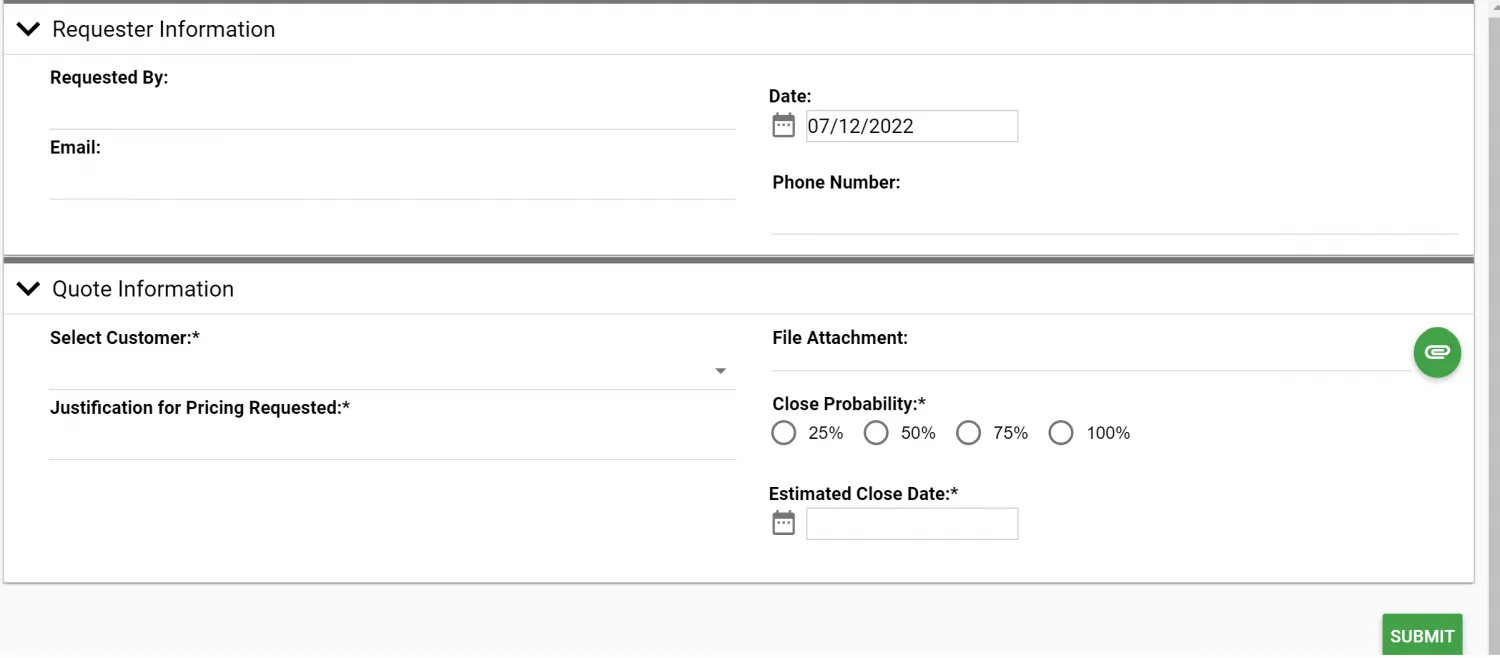The height and width of the screenshot is (658, 1500).
Task: Click the Date field showing 07/12/2022
Action: [x=911, y=126]
